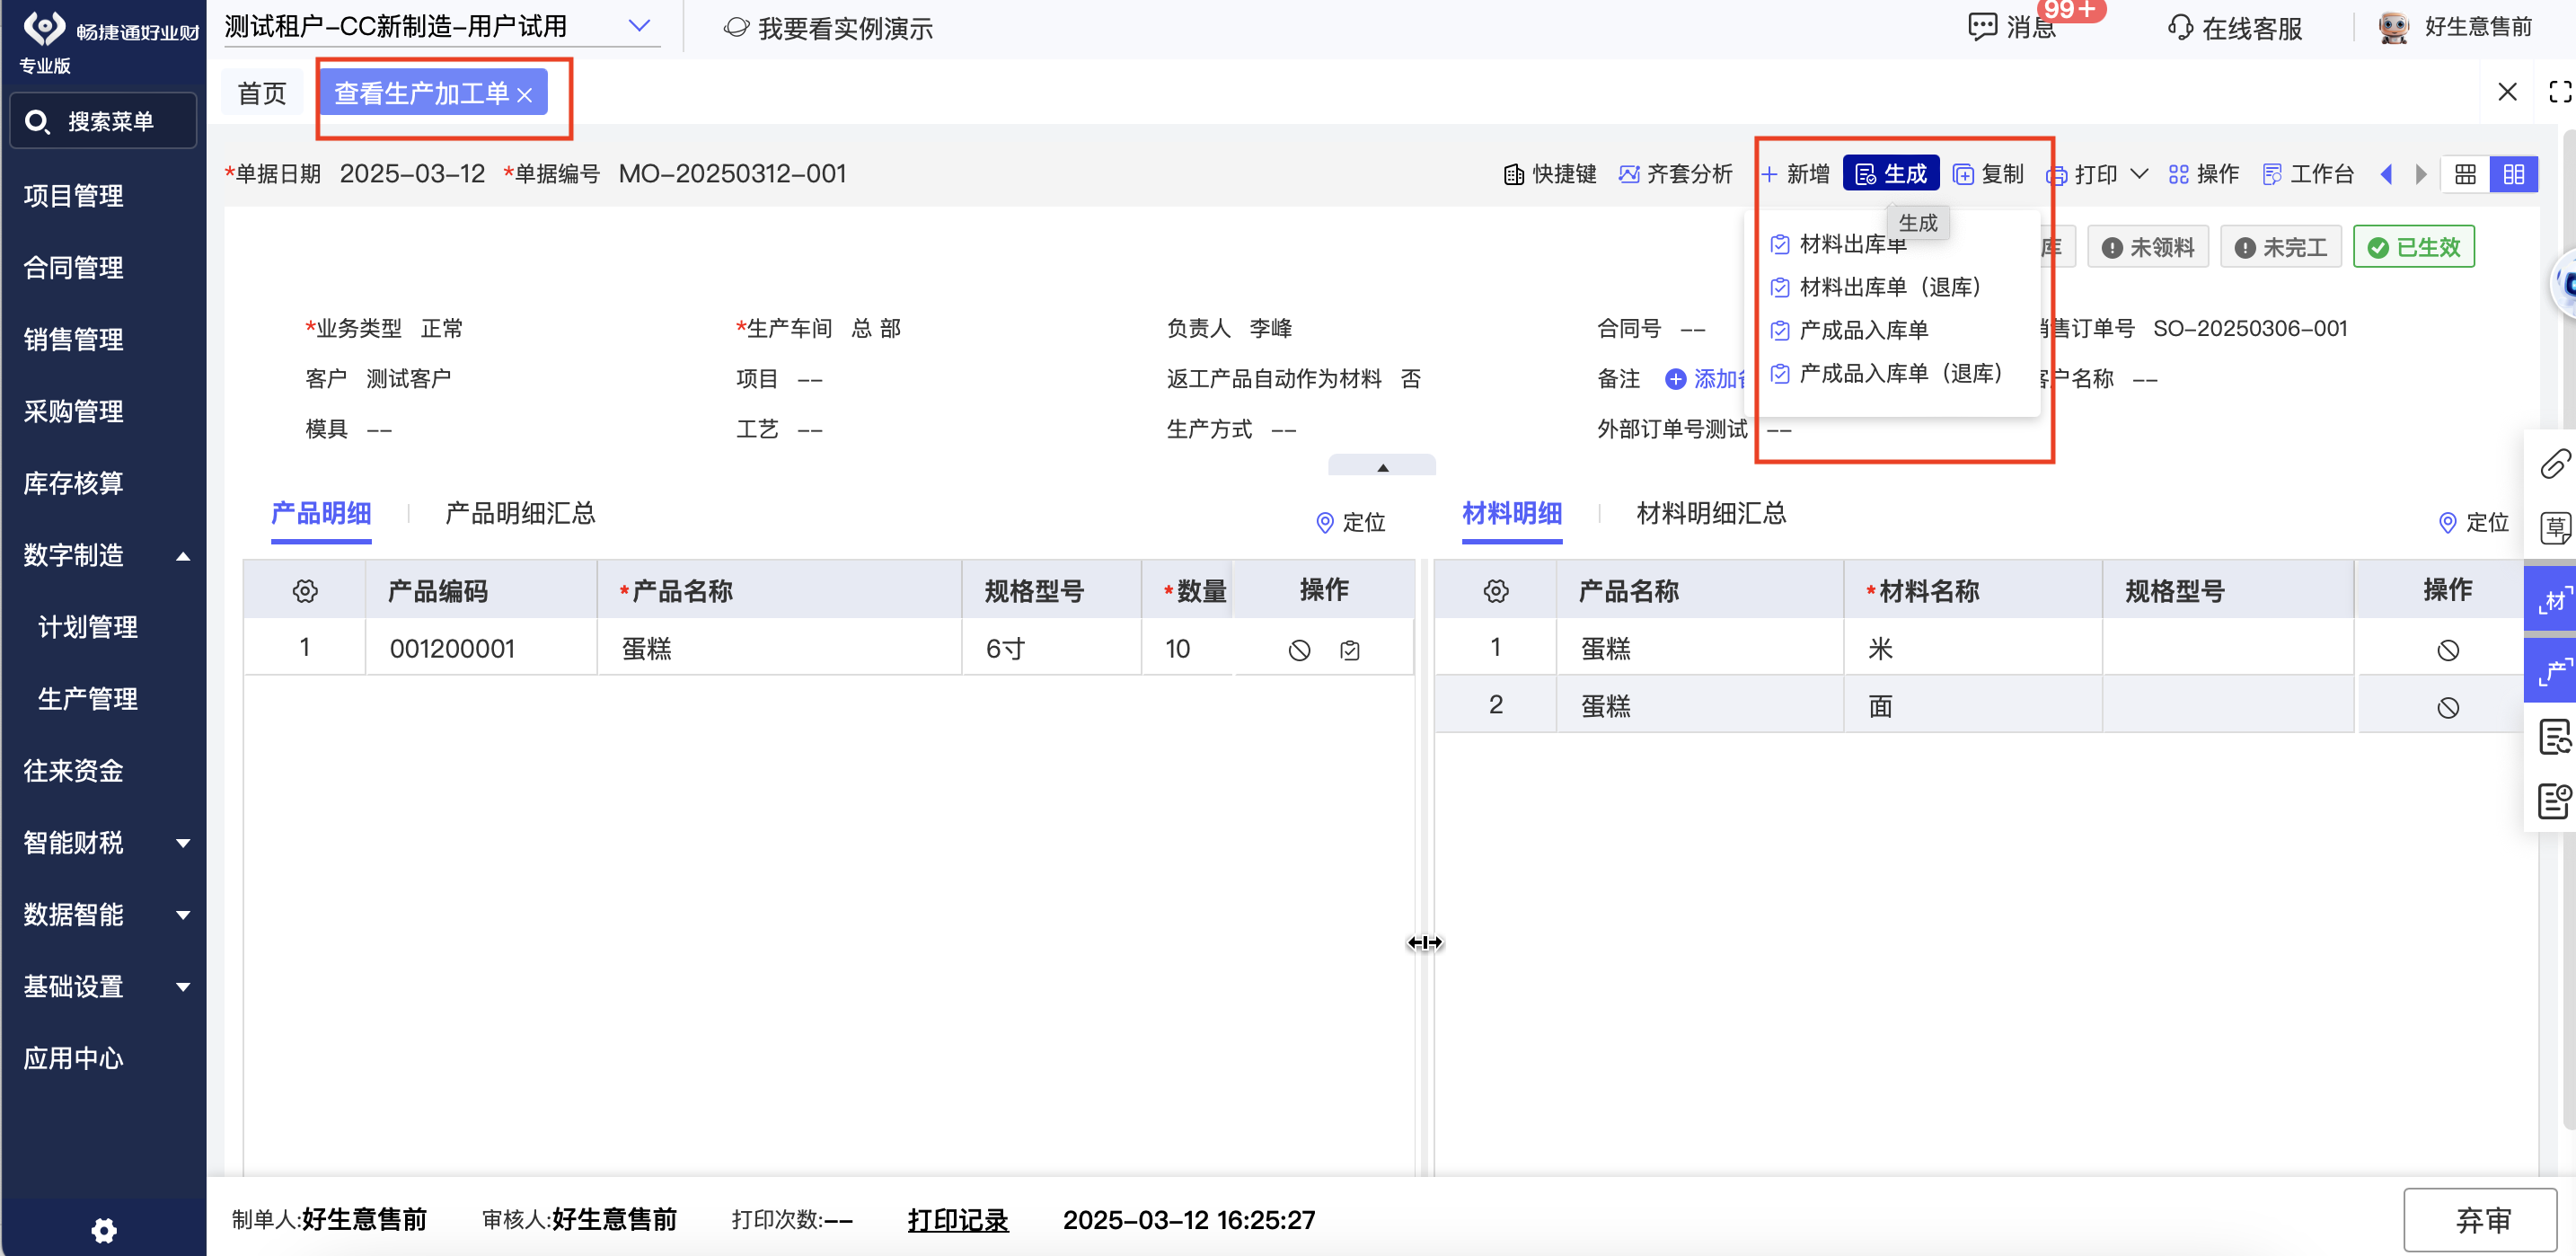Screen dimensions: 2576x1256
Task: Open the 打印 print dropdown
Action: tap(2097, 174)
